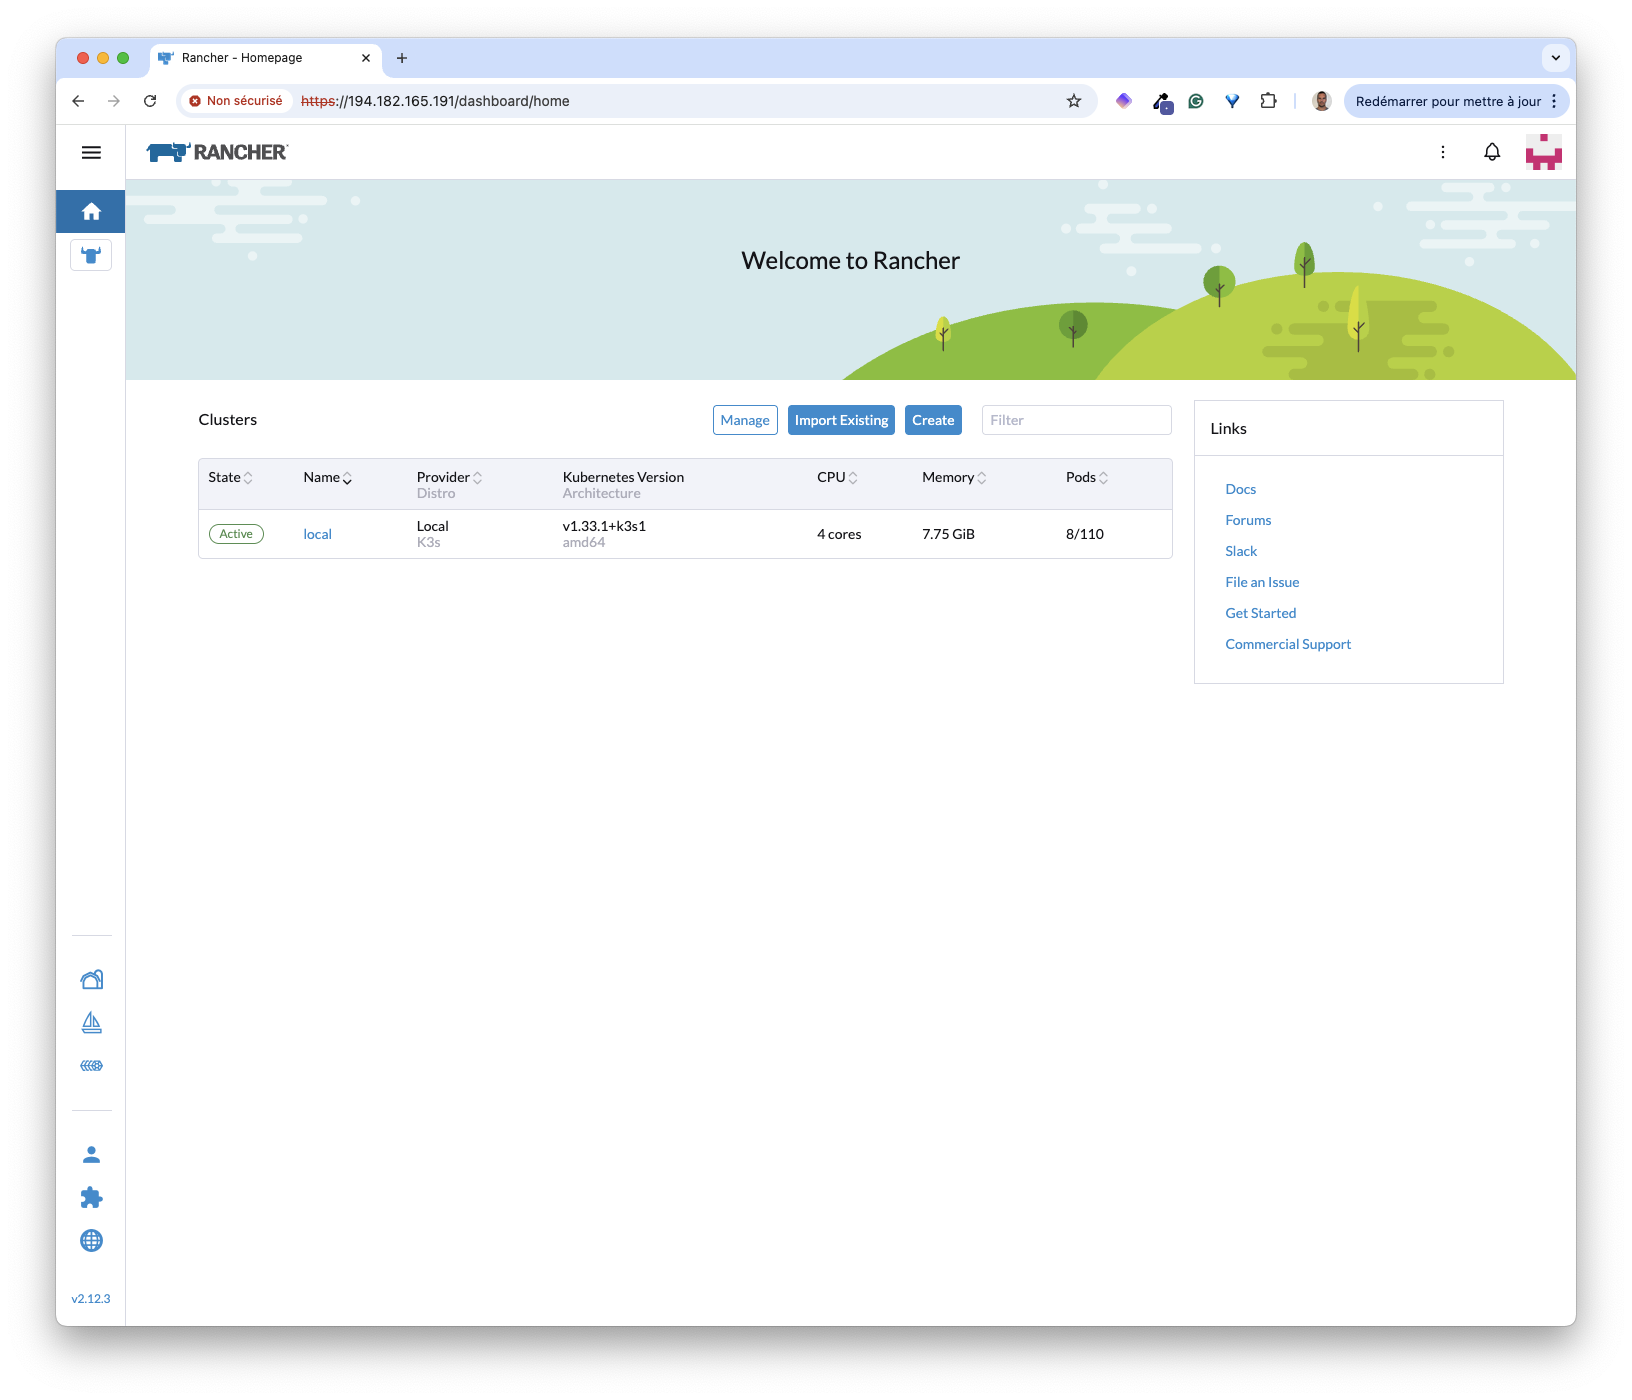Open Global Settings globe icon
This screenshot has height=1400, width=1632.
point(91,1241)
